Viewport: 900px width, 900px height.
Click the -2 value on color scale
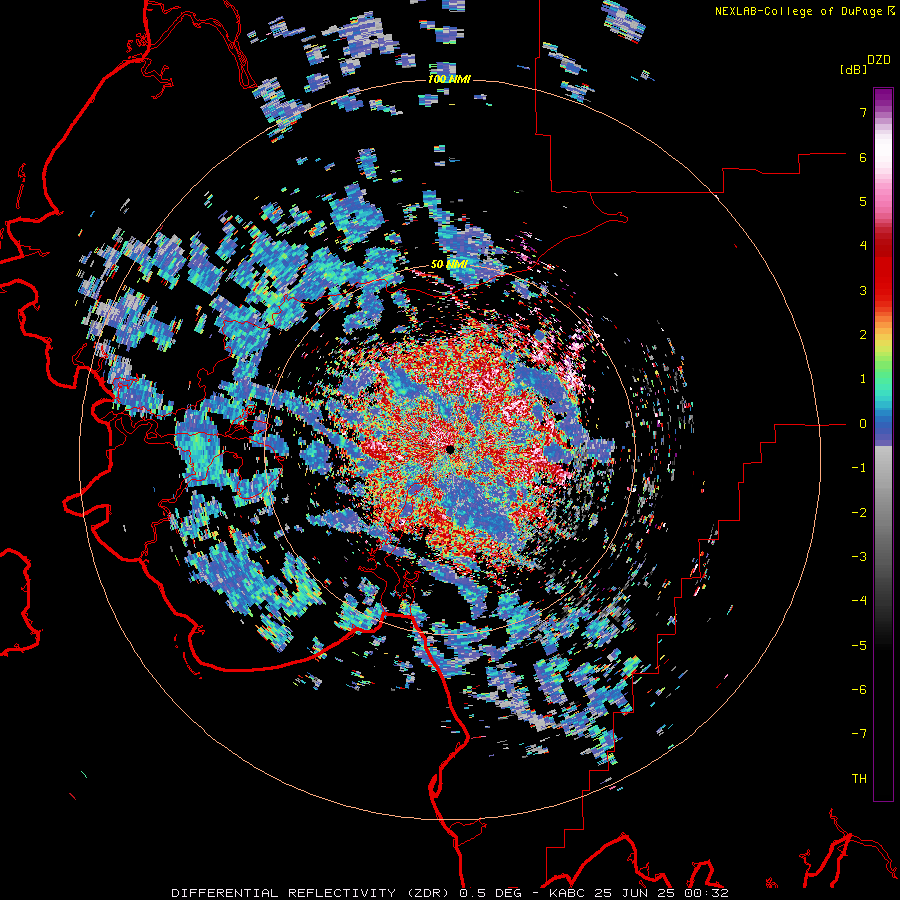(x=859, y=513)
